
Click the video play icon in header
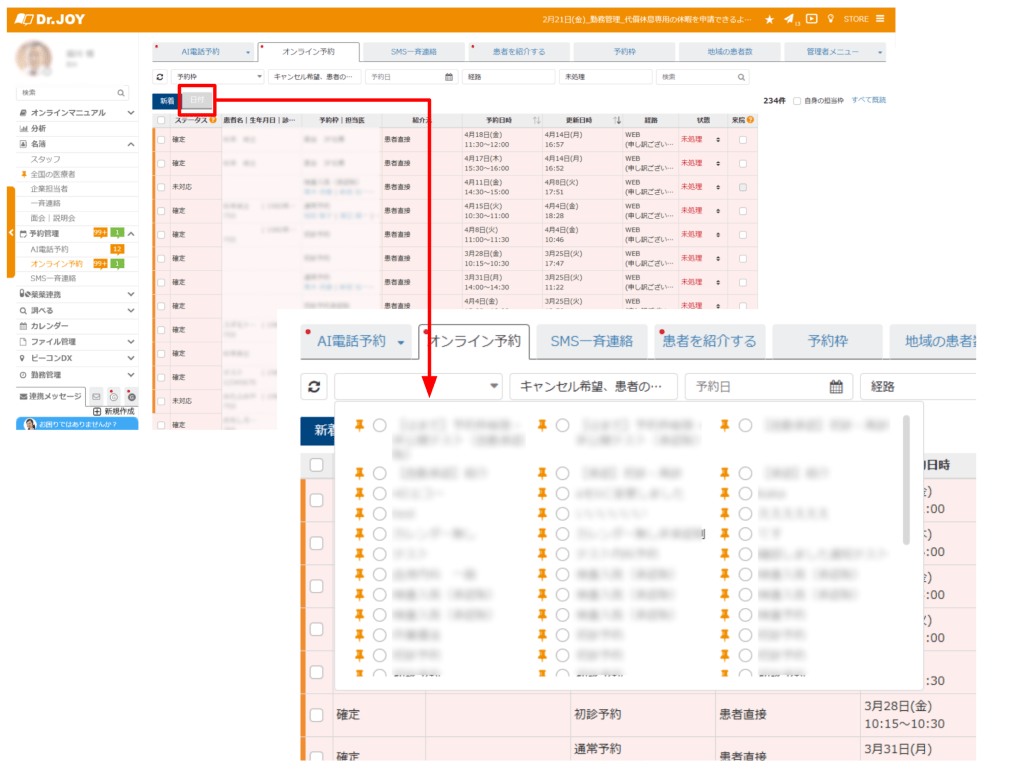(811, 19)
